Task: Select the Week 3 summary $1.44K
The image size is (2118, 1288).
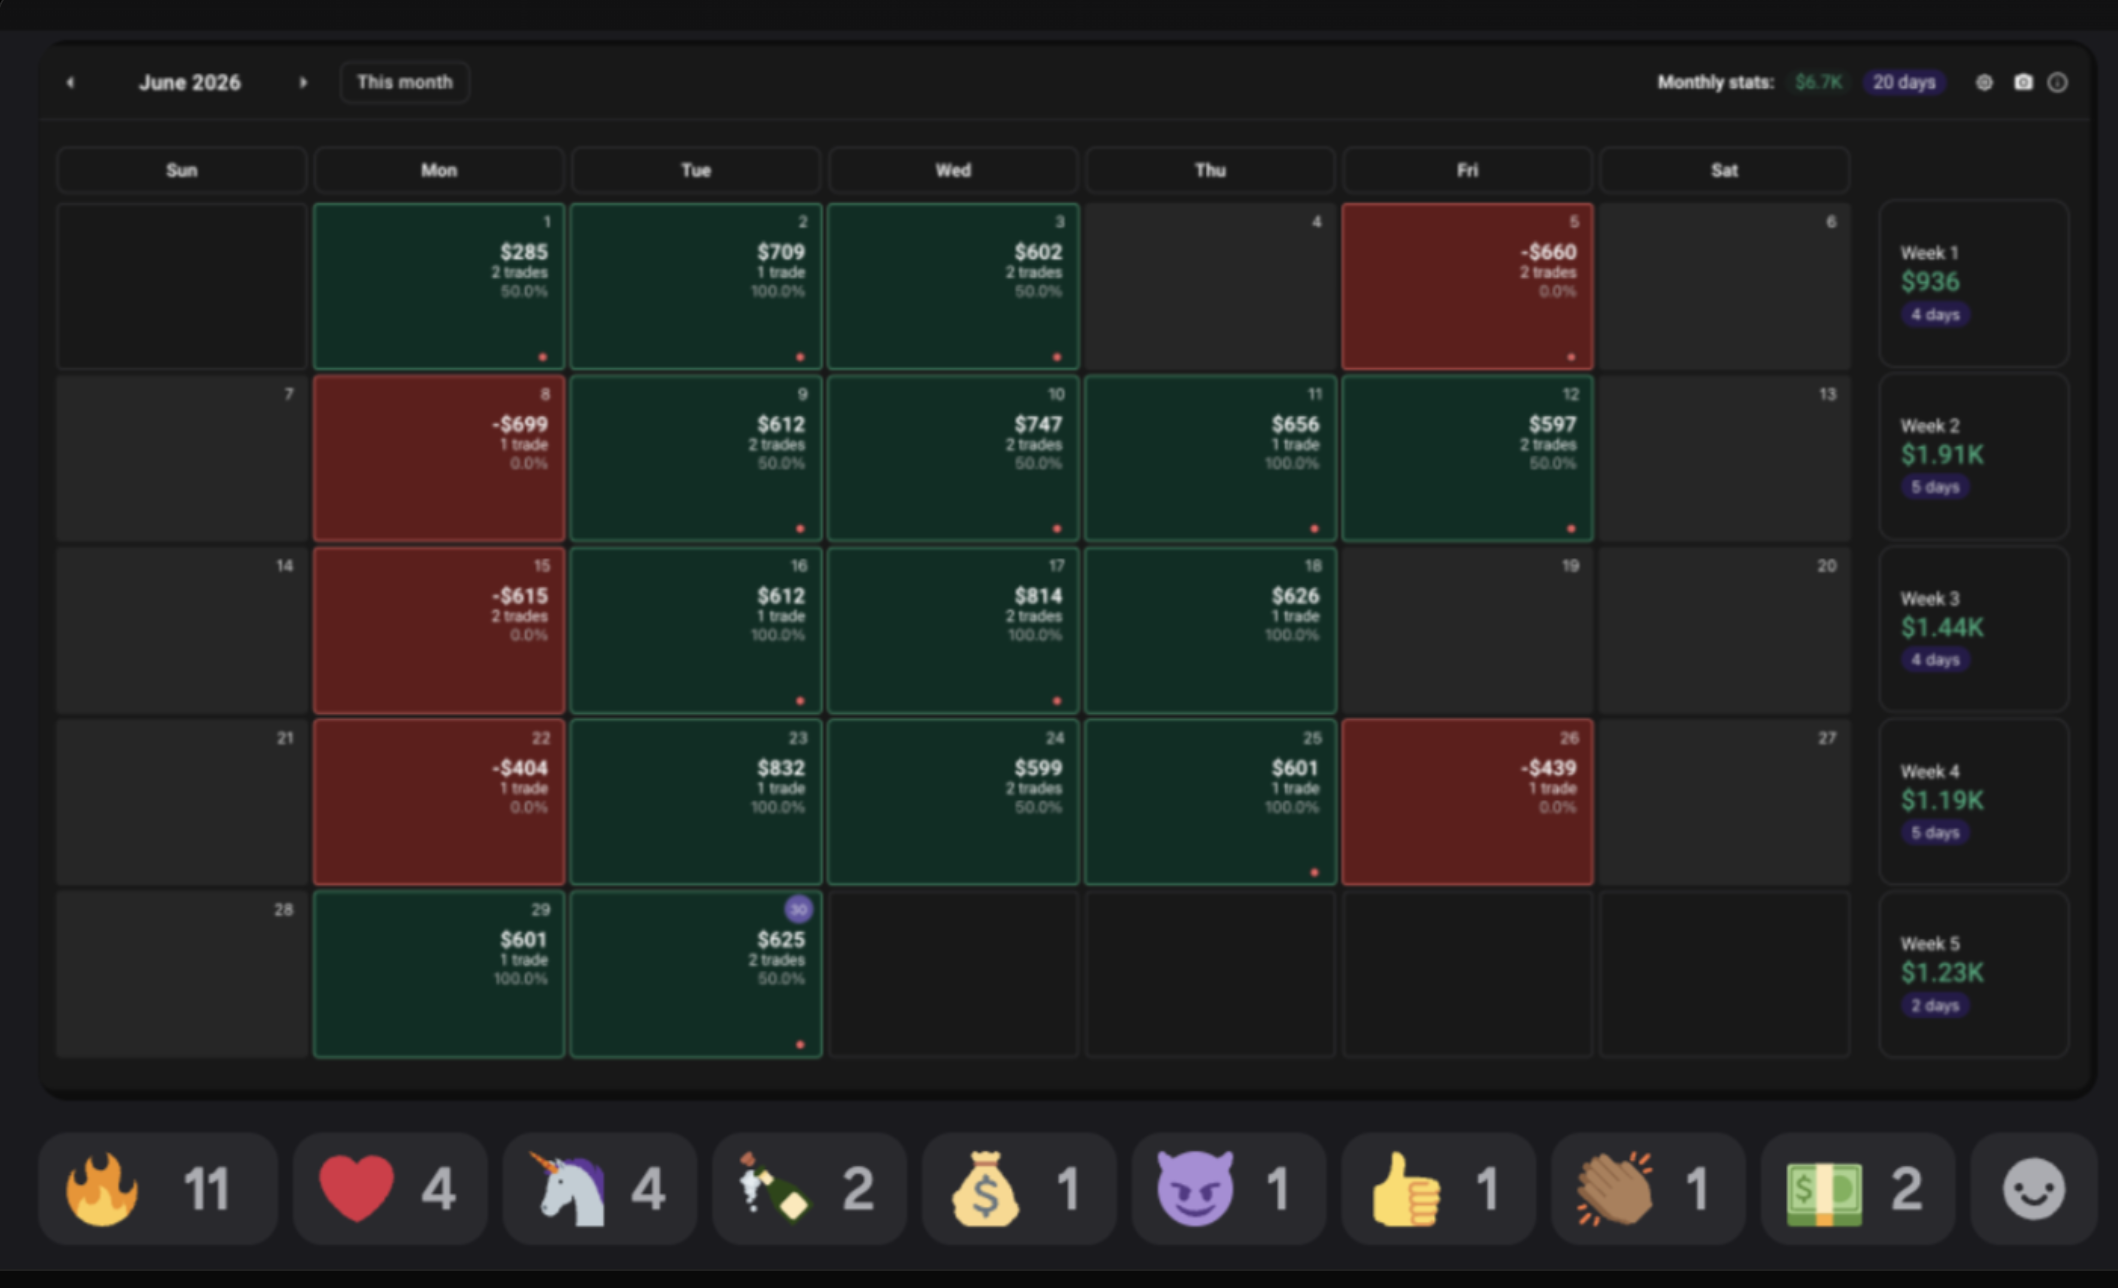Action: [1974, 629]
